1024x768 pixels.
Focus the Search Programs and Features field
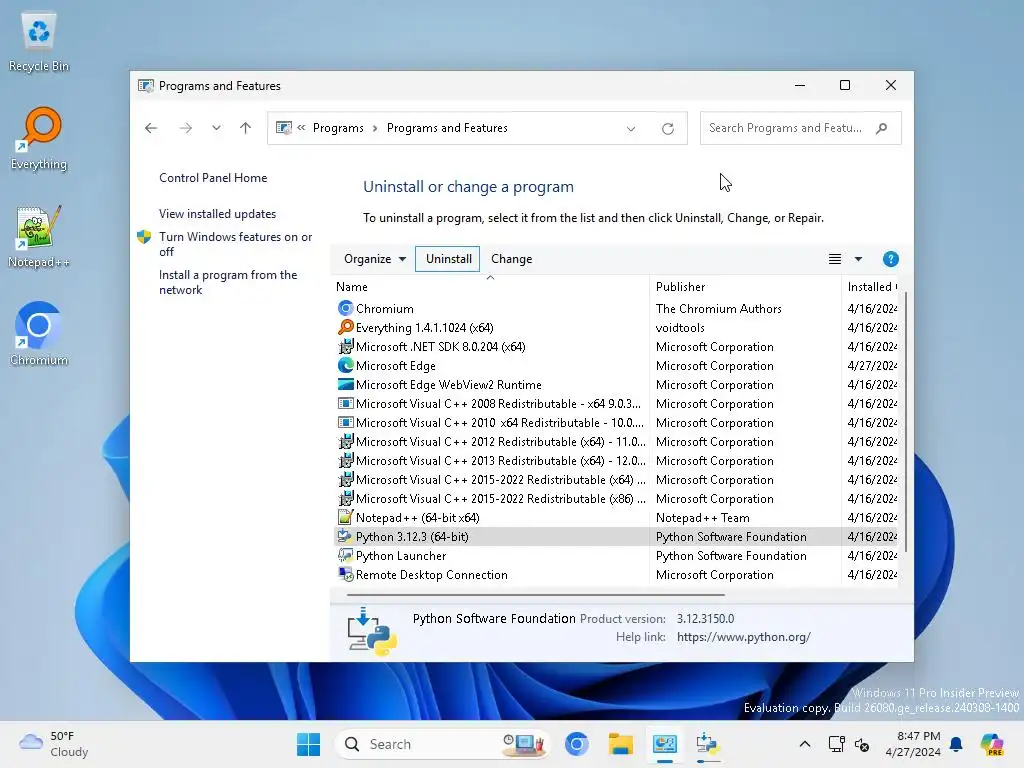pyautogui.click(x=801, y=128)
